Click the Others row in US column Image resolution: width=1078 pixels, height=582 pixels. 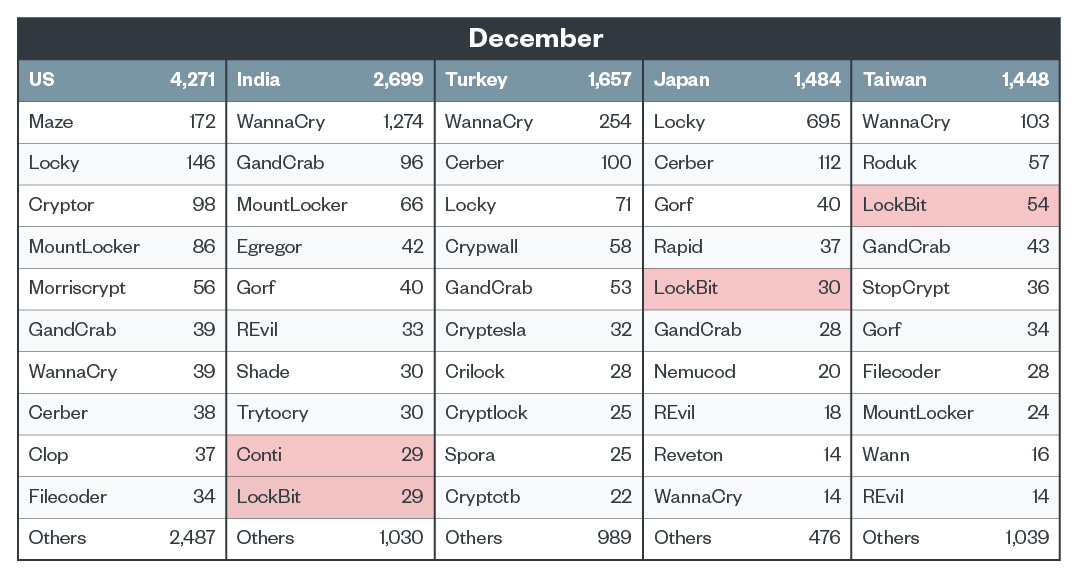click(x=122, y=538)
